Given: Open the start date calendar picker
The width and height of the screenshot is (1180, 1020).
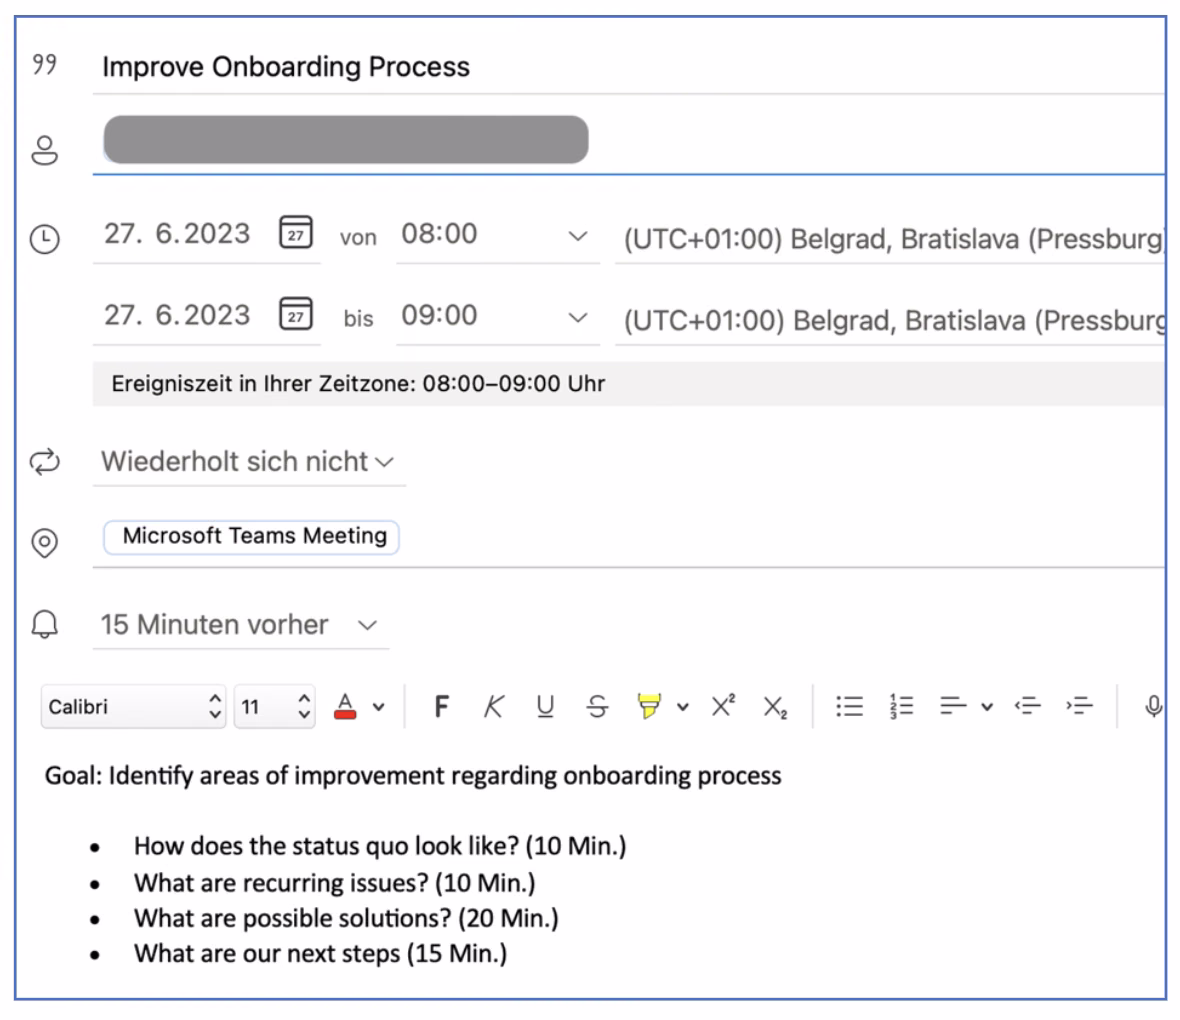Looking at the screenshot, I should 296,232.
